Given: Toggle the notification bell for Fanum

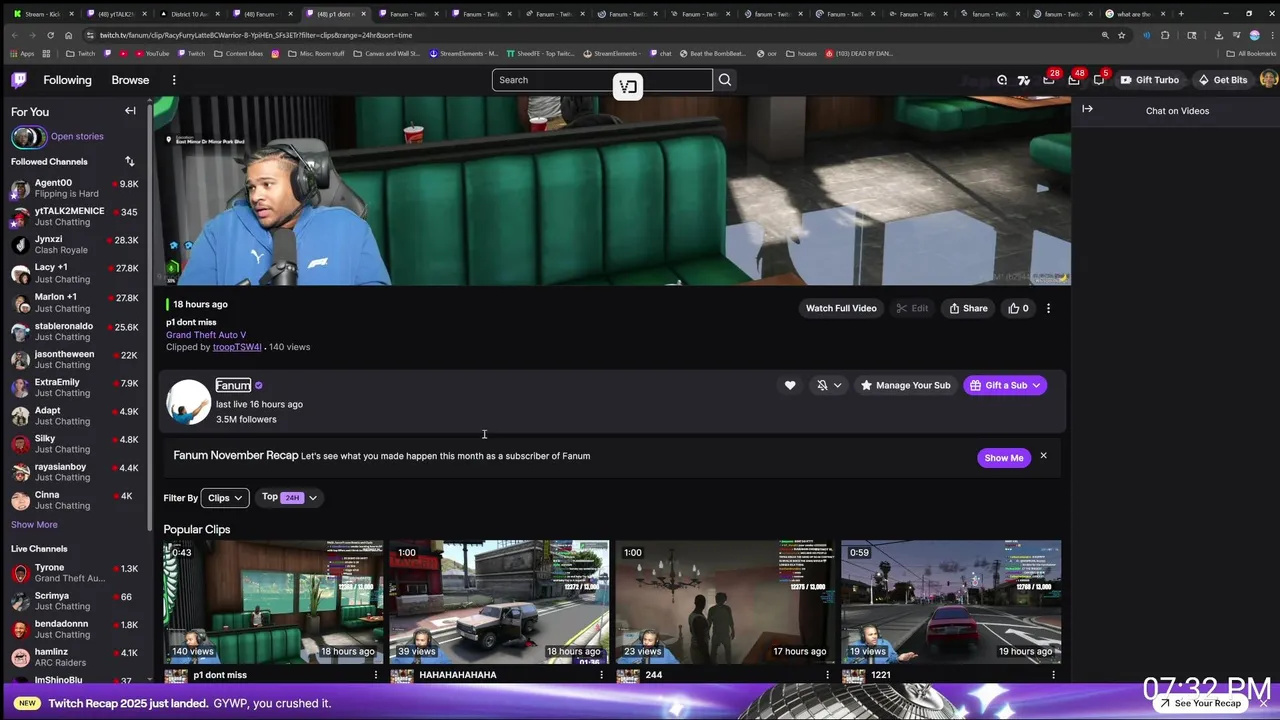Looking at the screenshot, I should pos(822,385).
